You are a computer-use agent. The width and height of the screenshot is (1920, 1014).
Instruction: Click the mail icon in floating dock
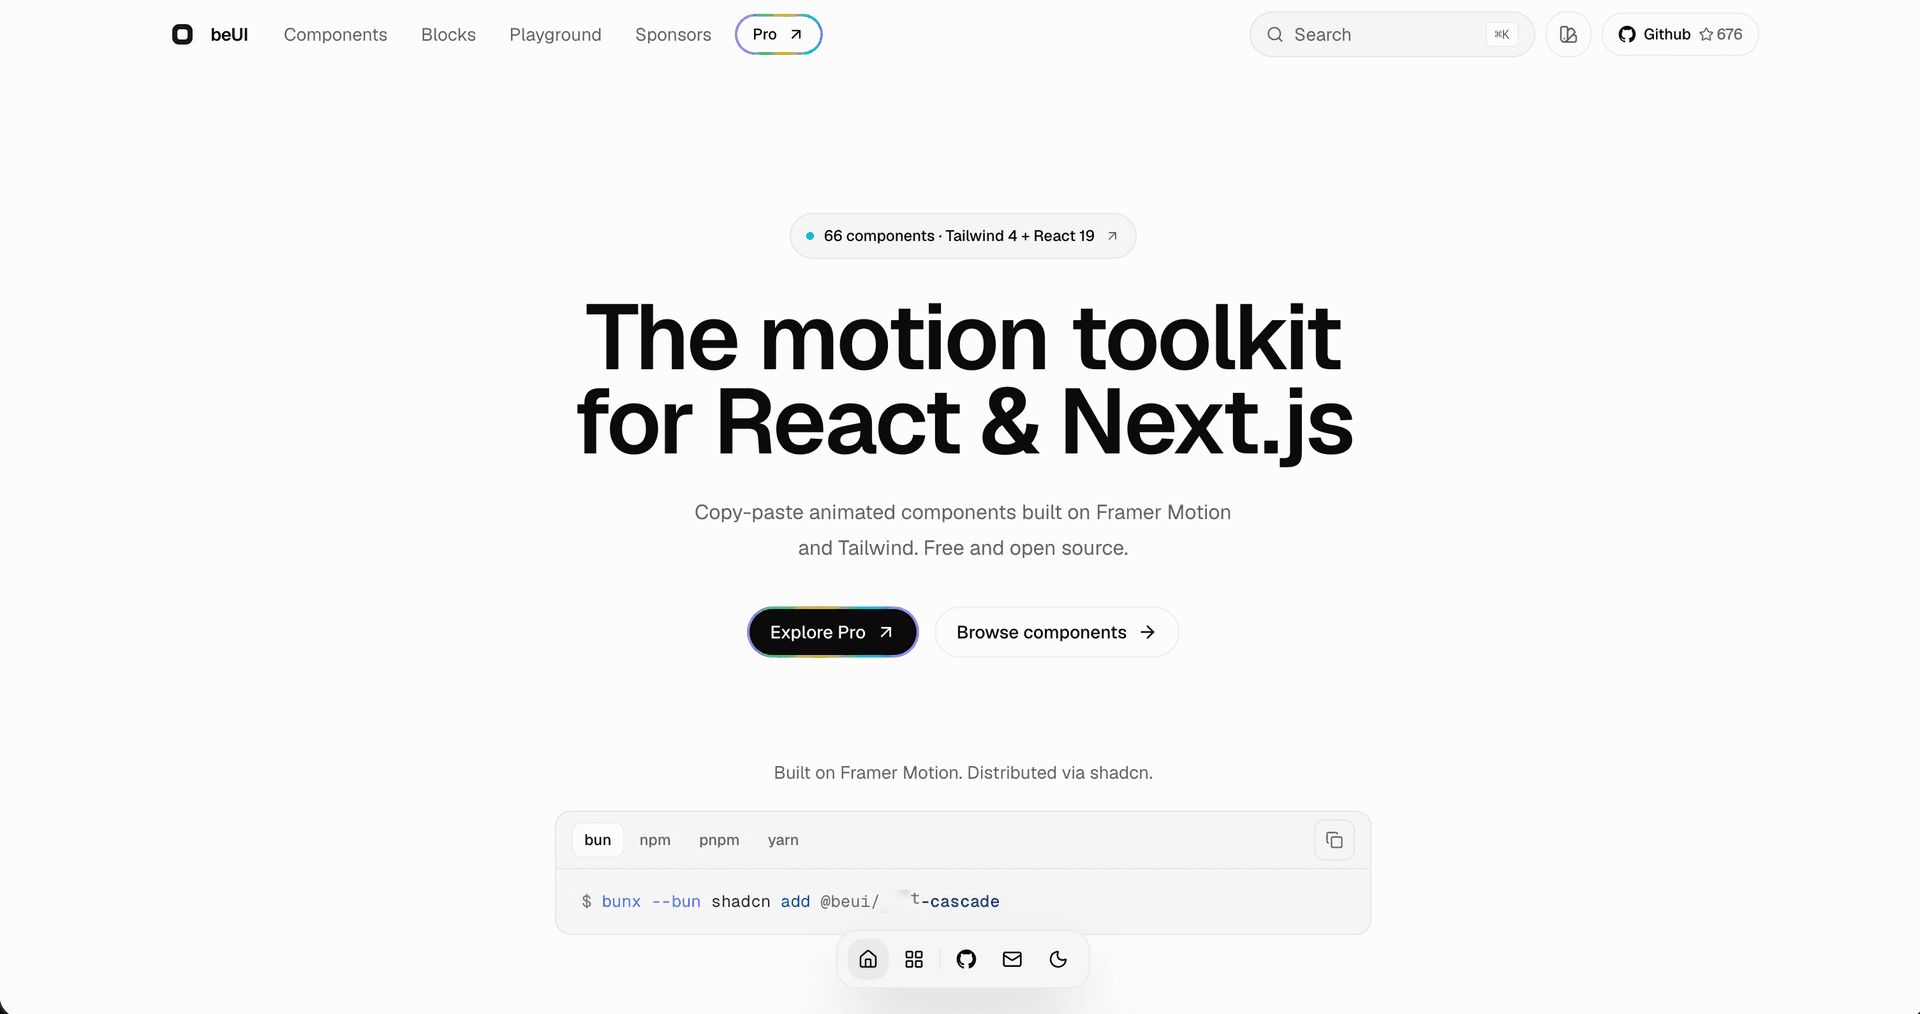point(1012,959)
